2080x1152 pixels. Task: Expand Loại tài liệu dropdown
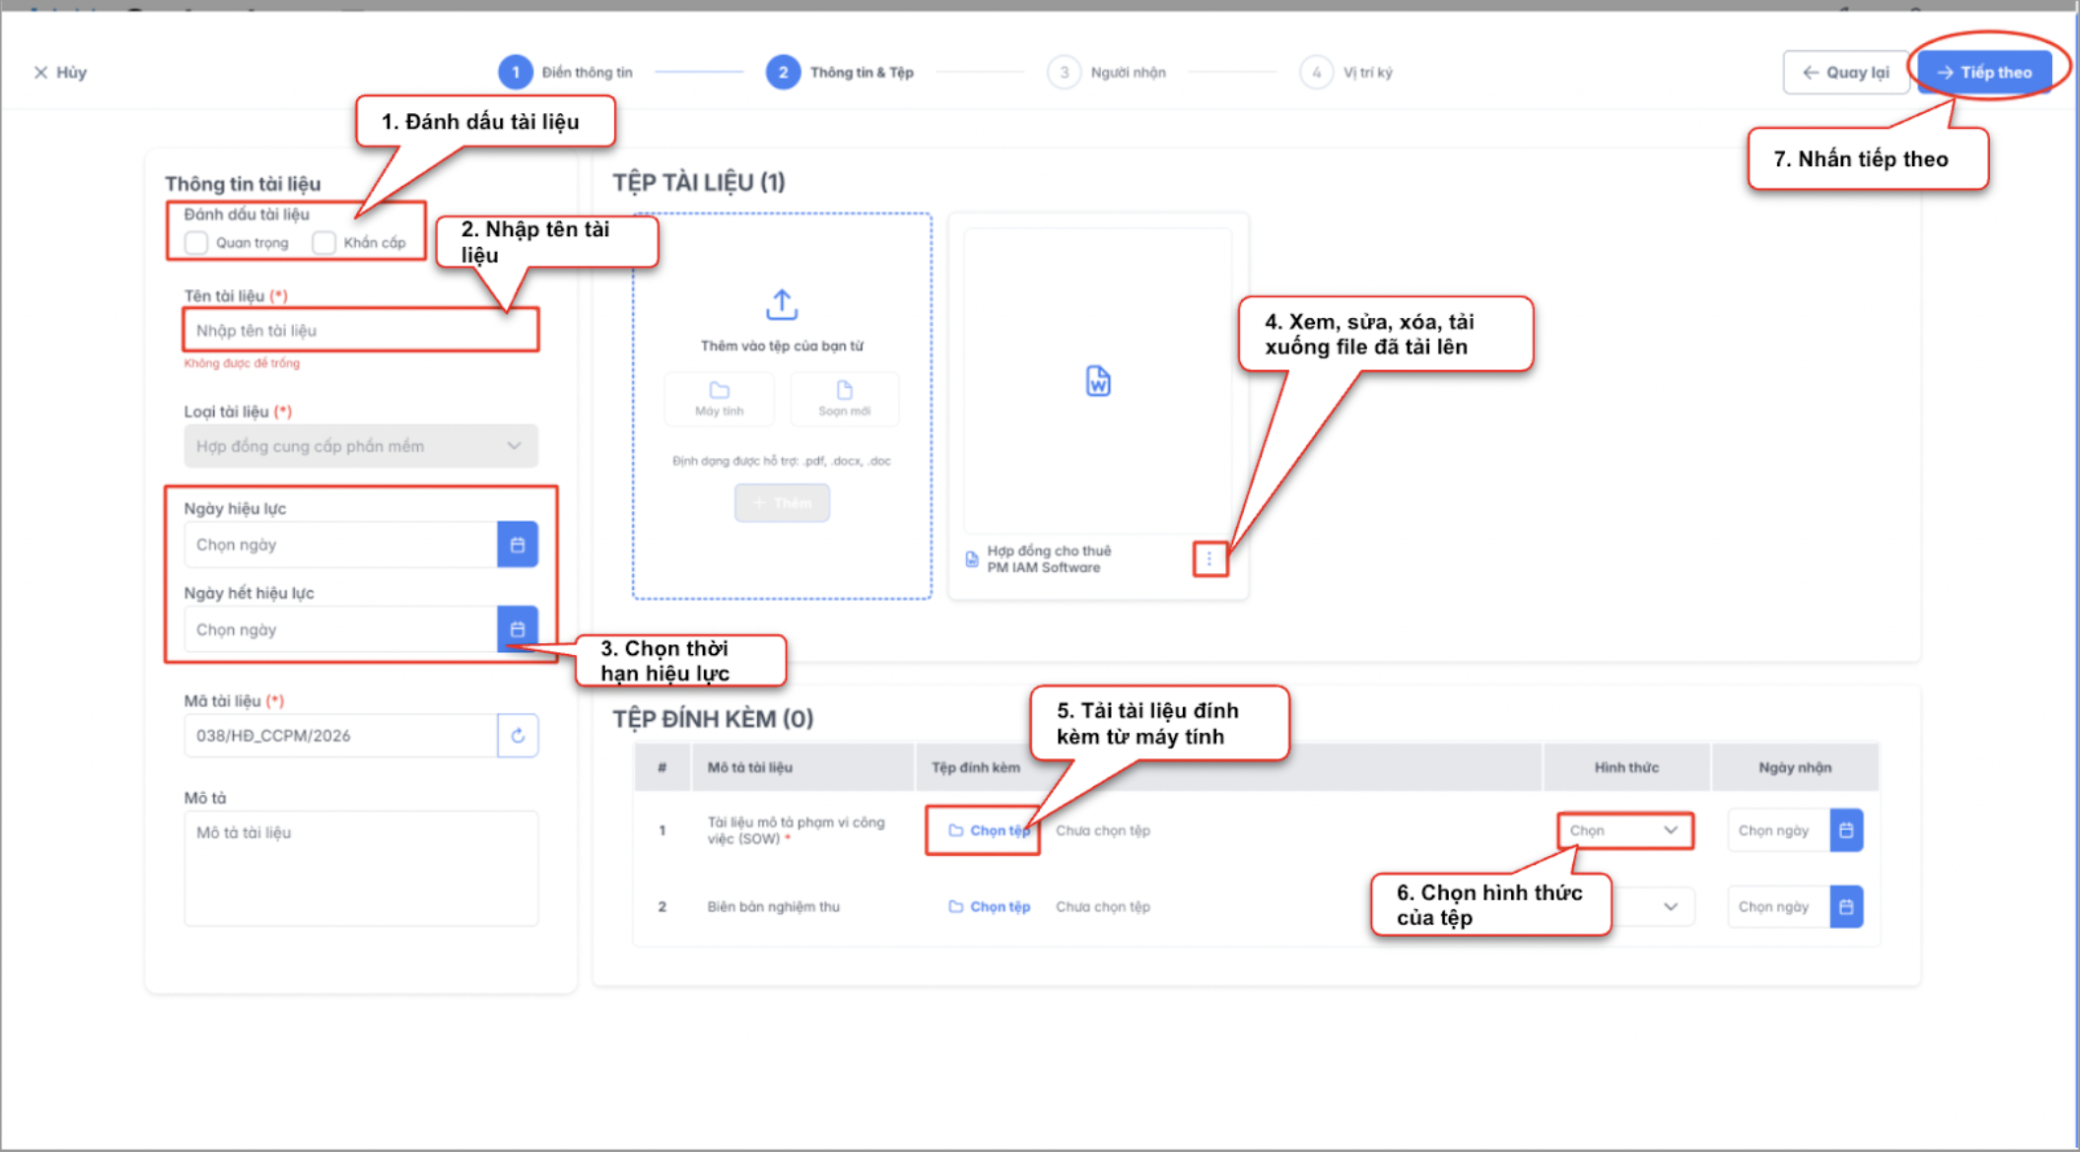click(360, 446)
